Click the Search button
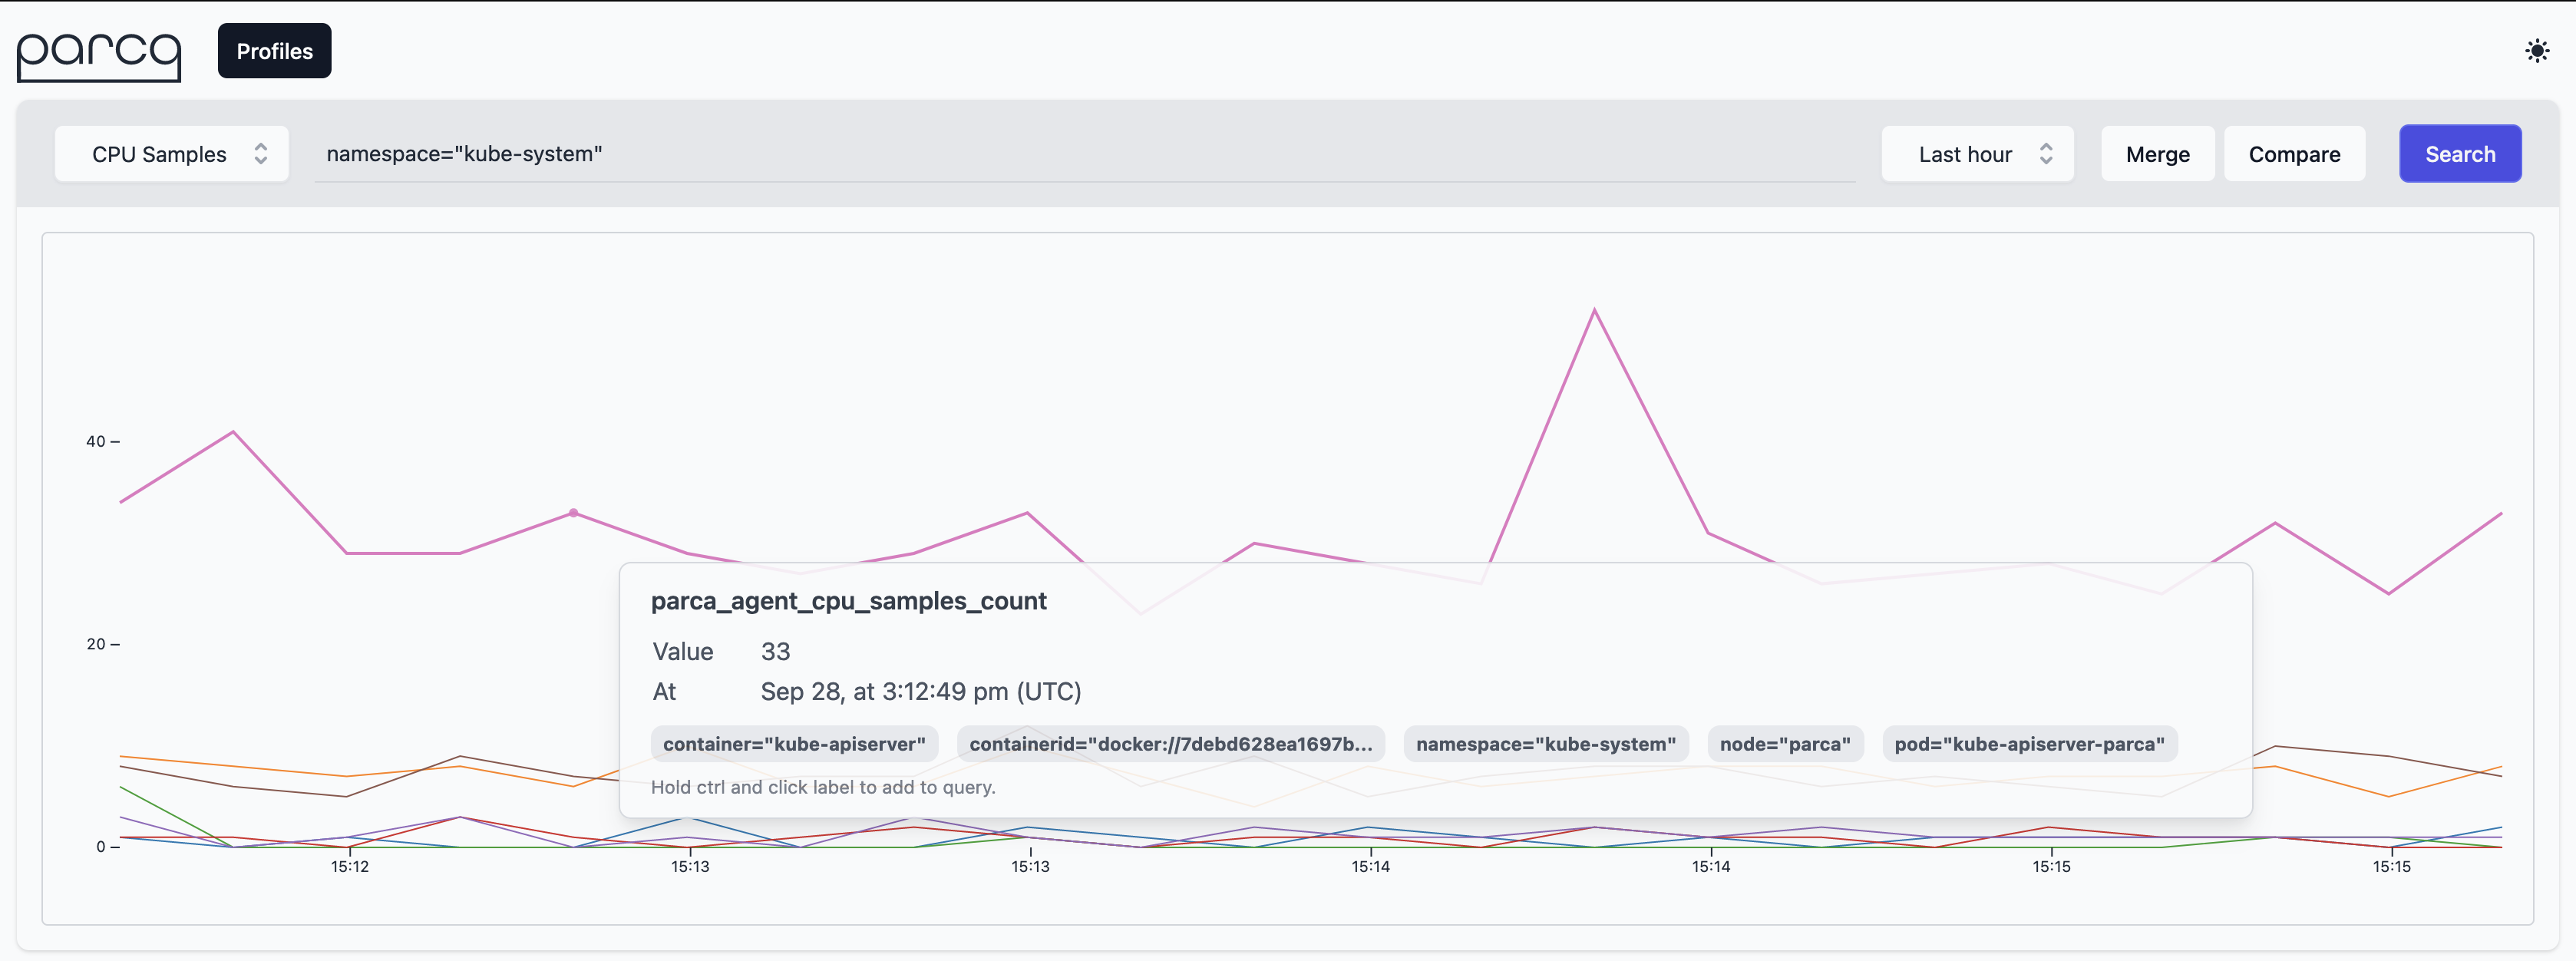The height and width of the screenshot is (961, 2576). coord(2459,154)
